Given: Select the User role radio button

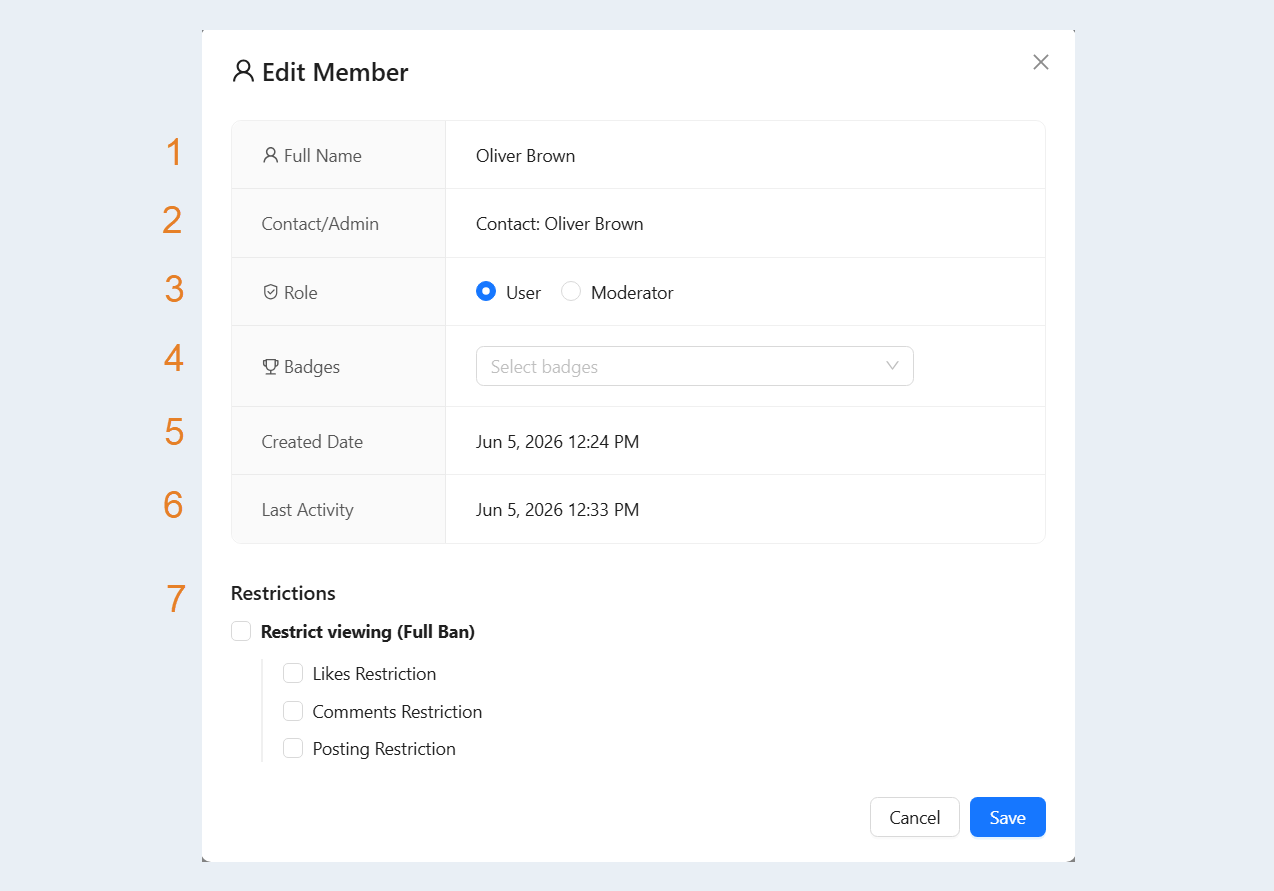Looking at the screenshot, I should tap(486, 292).
